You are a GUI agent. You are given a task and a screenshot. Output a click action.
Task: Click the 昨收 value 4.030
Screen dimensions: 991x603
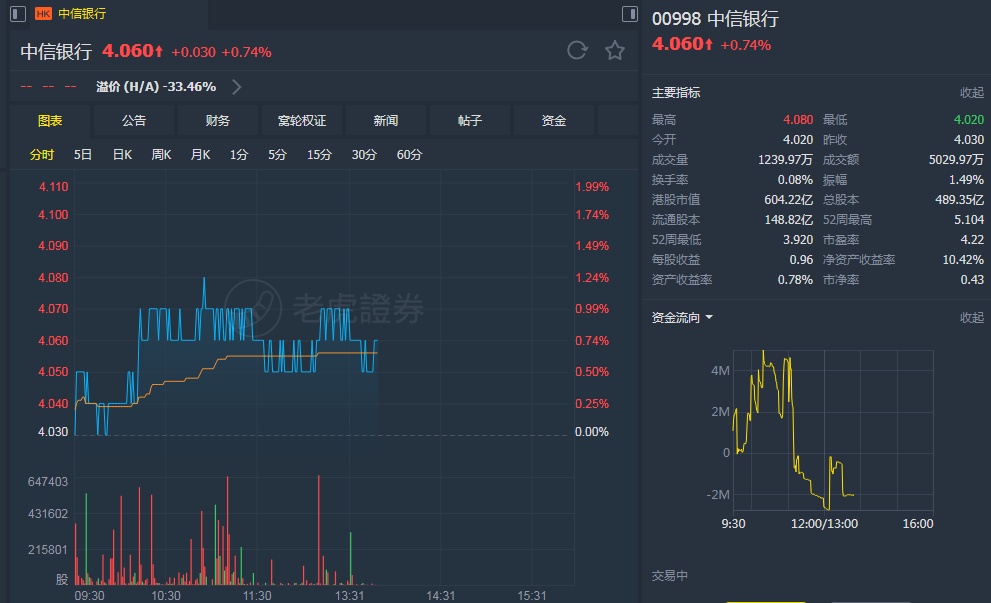(969, 140)
